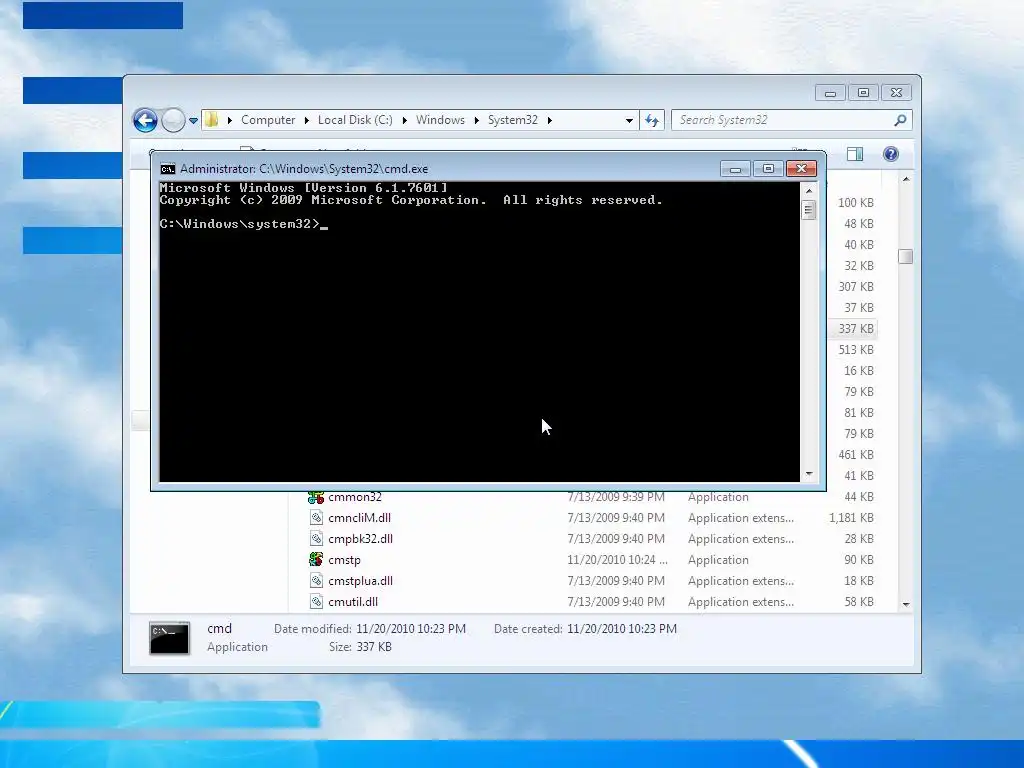Select the cmmon32 application icon
Screen dimensions: 1024x768
316,497
